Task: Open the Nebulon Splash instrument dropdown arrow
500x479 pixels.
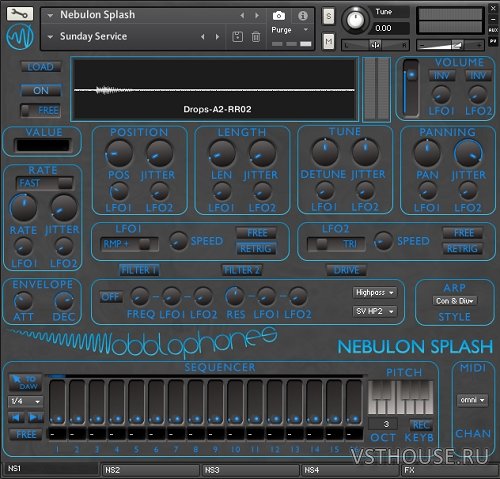Action: pos(50,15)
